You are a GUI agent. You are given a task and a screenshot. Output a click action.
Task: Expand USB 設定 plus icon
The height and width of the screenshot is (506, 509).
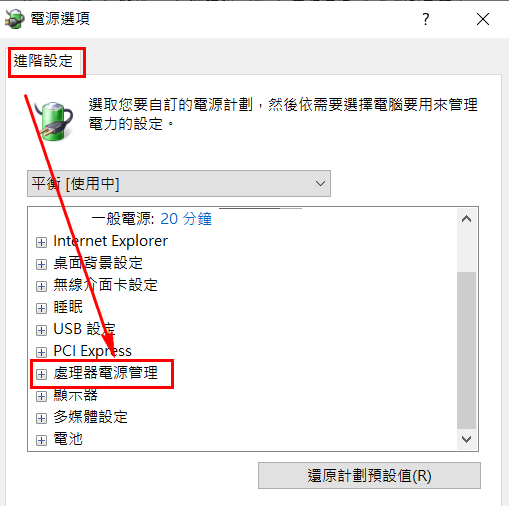coord(41,330)
